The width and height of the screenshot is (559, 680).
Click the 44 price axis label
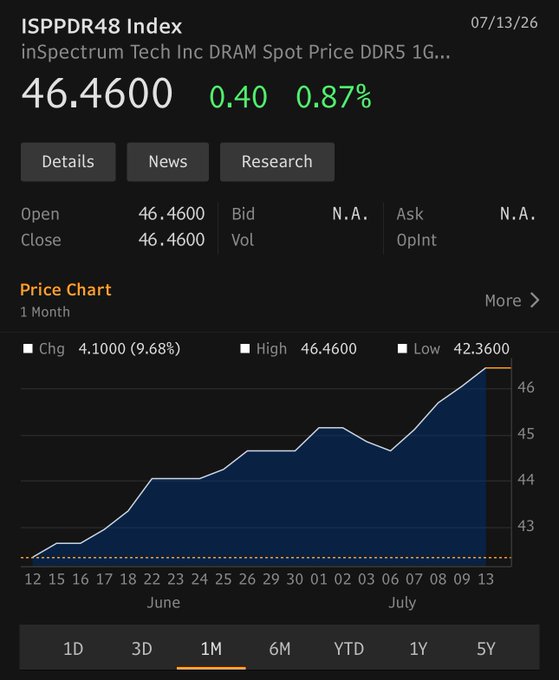(x=526, y=480)
